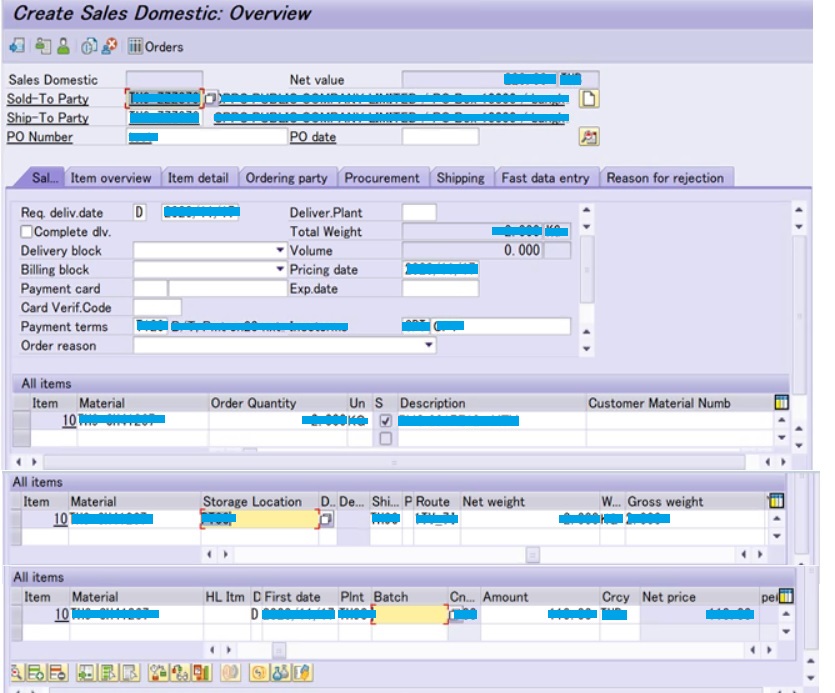Open the table settings icon in first All items grid

(x=781, y=402)
